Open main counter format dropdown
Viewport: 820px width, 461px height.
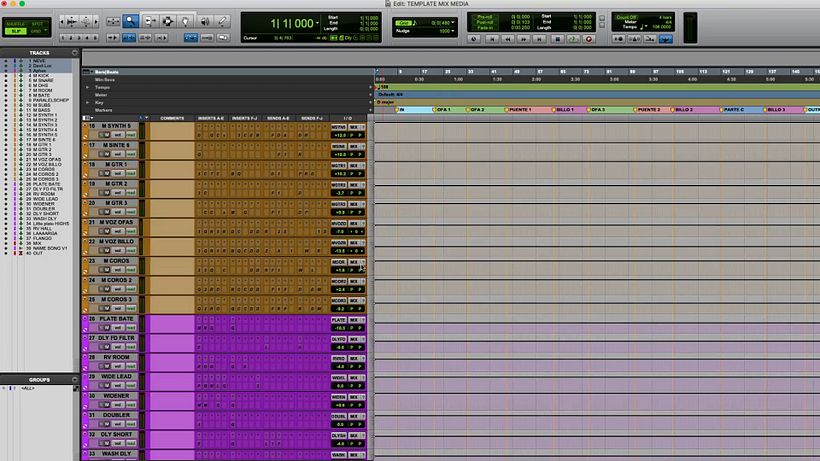pyautogui.click(x=317, y=23)
